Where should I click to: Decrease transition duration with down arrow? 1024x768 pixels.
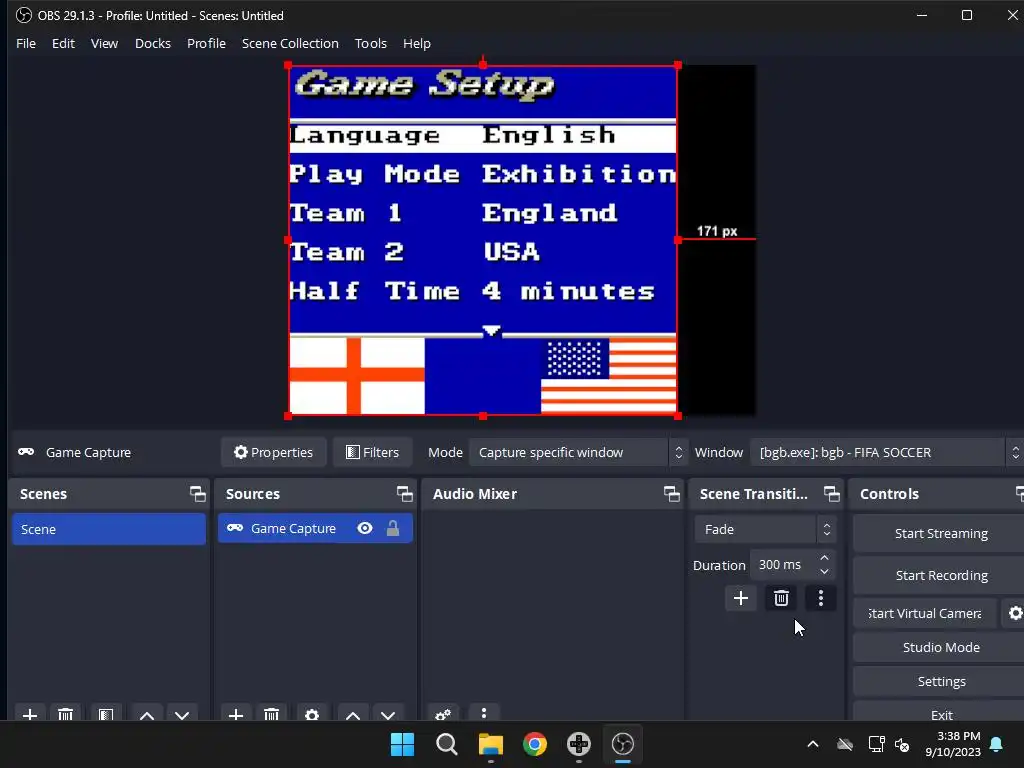[824, 571]
